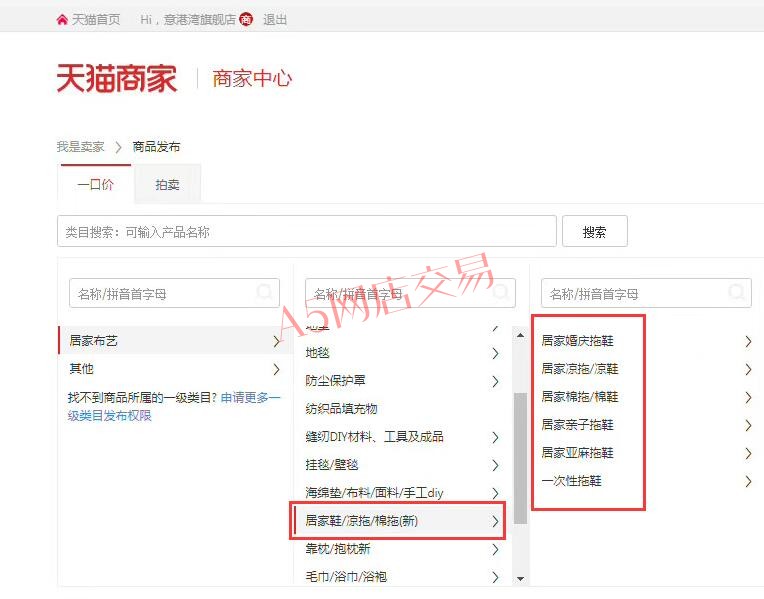Focus the 类目搜索 input field

306,232
